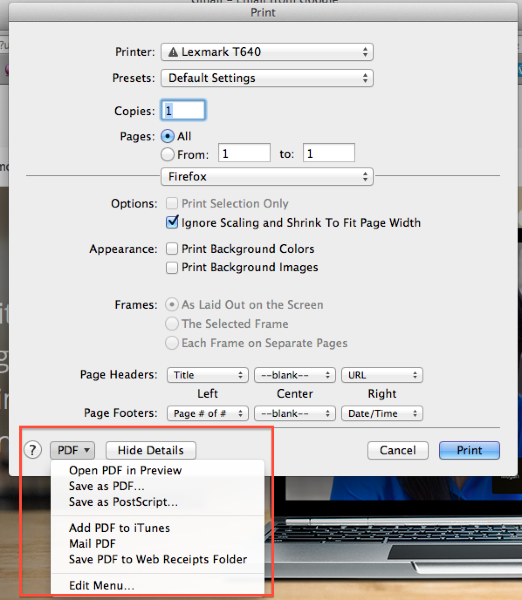Click the 'to' page number field

[x=329, y=153]
